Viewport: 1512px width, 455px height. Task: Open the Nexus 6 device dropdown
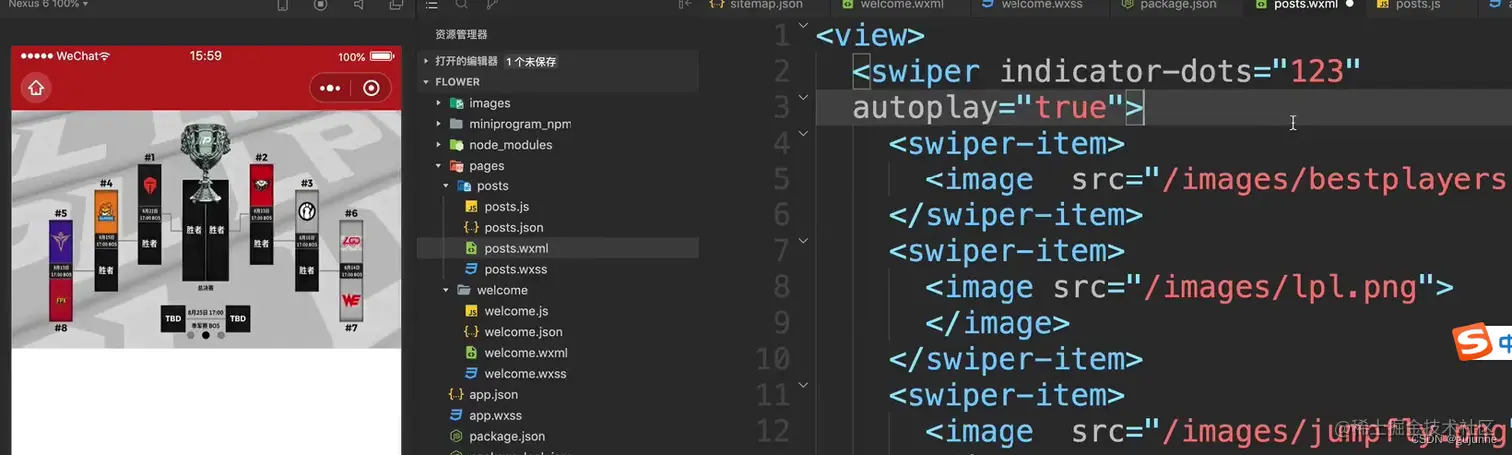click(48, 4)
